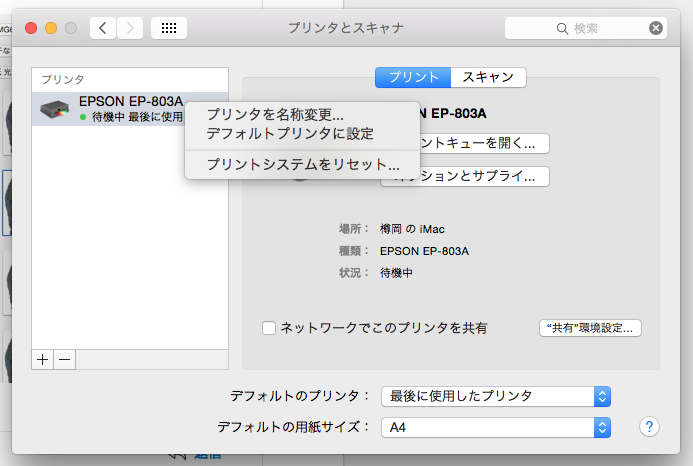
Task: Click the 場所 value text with iMac
Action: (412, 229)
